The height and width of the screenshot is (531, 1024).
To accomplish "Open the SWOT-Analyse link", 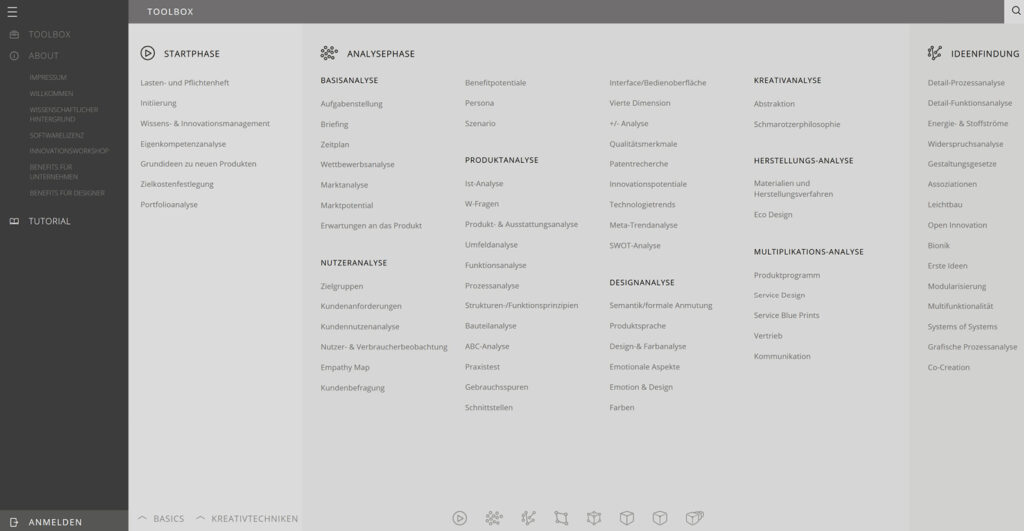I will pos(635,245).
